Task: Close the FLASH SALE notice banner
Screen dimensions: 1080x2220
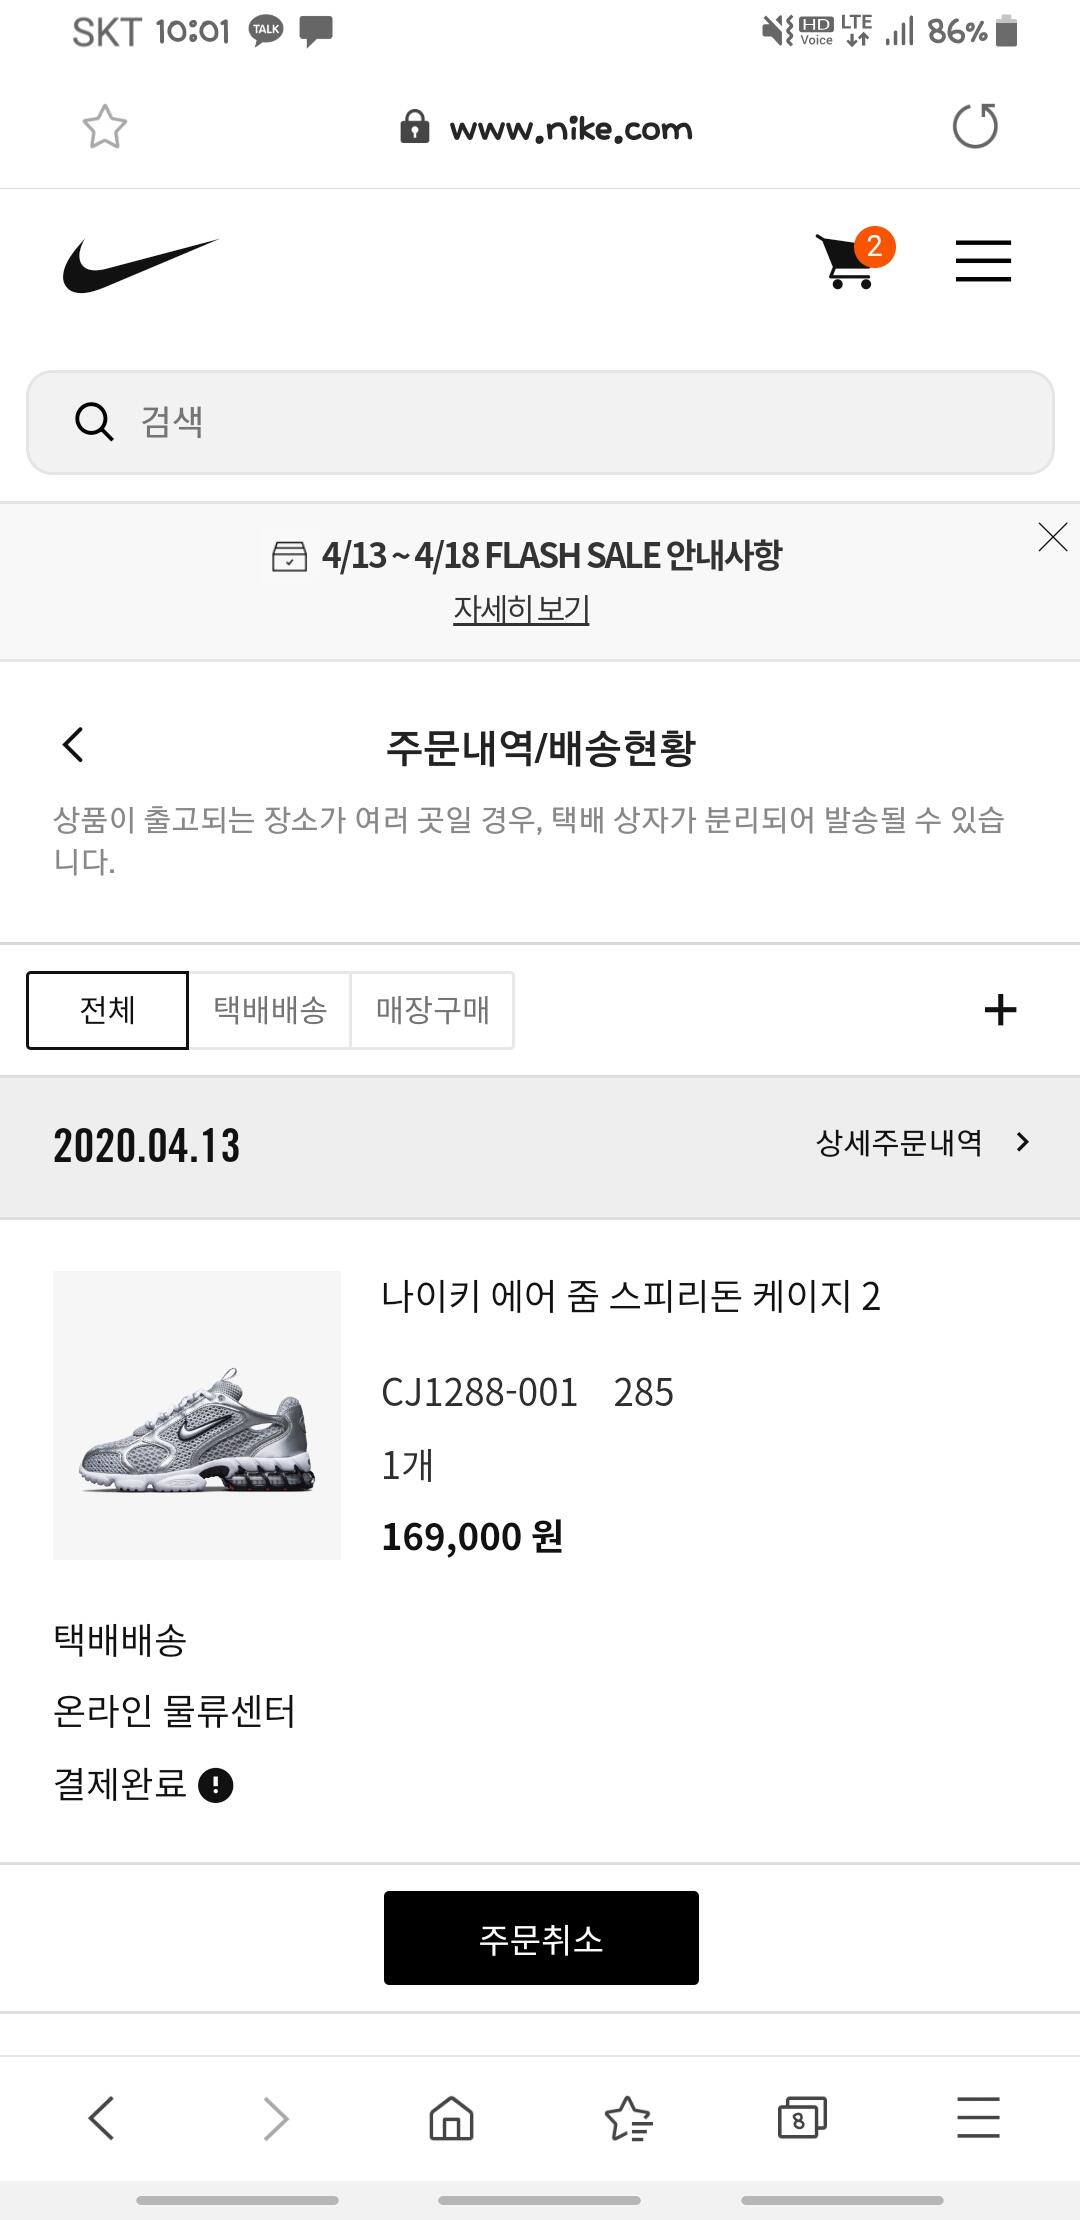Action: tap(1052, 537)
